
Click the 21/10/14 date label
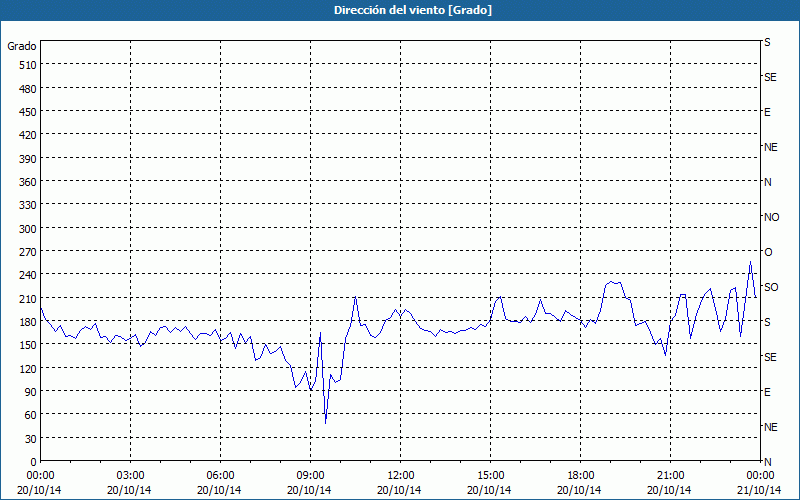760,490
